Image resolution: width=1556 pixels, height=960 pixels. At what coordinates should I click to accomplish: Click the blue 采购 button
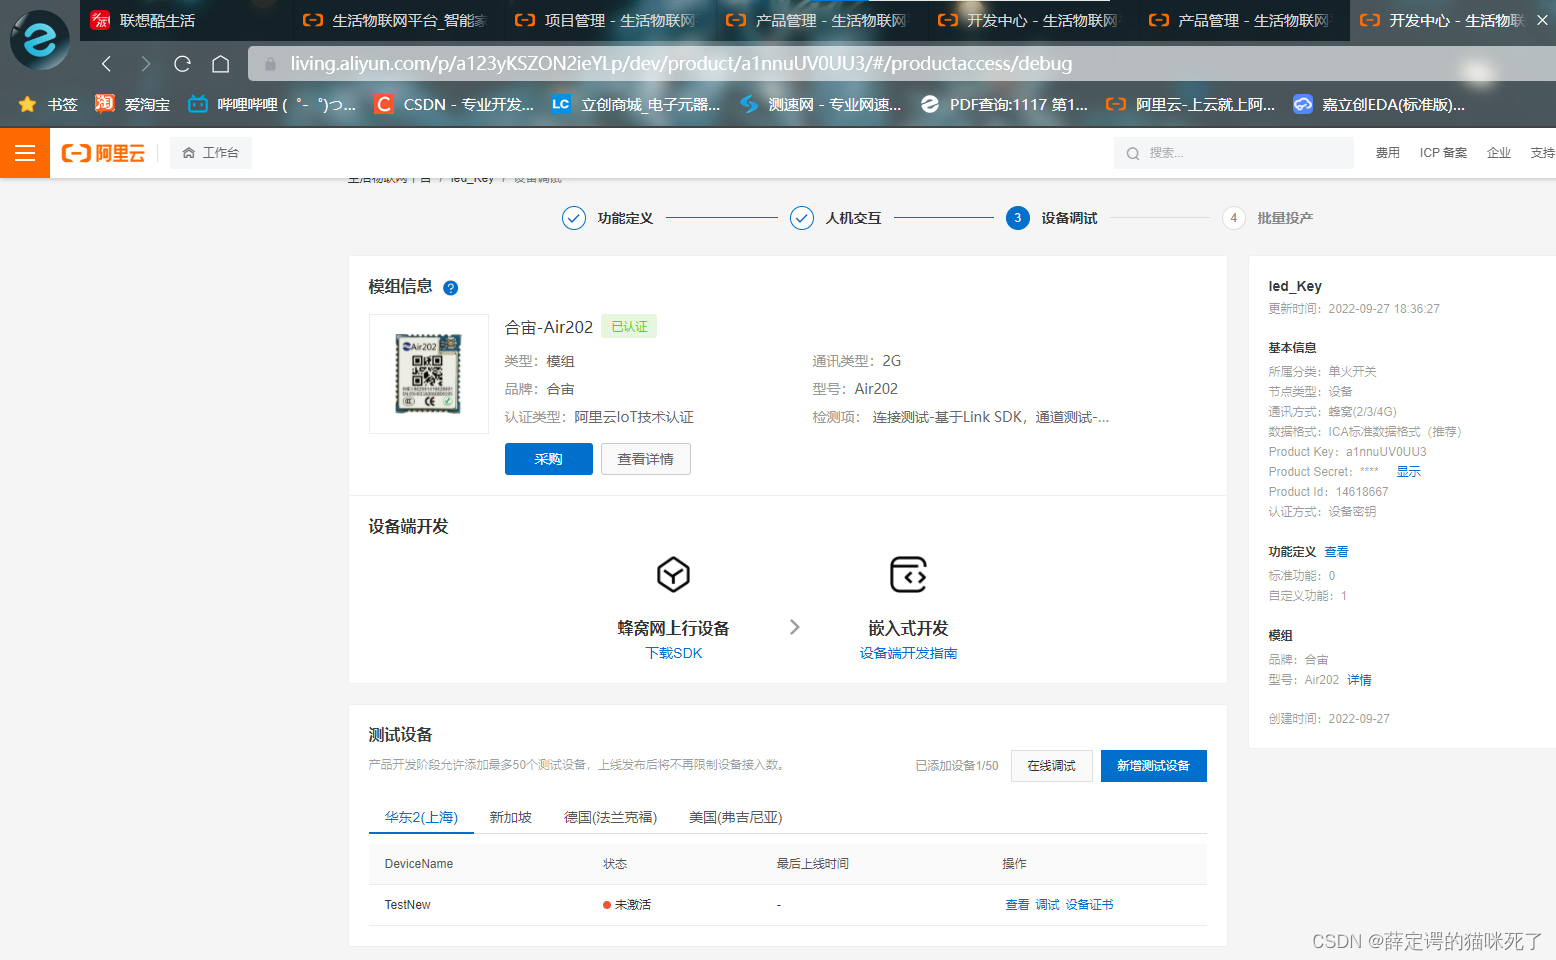click(549, 459)
